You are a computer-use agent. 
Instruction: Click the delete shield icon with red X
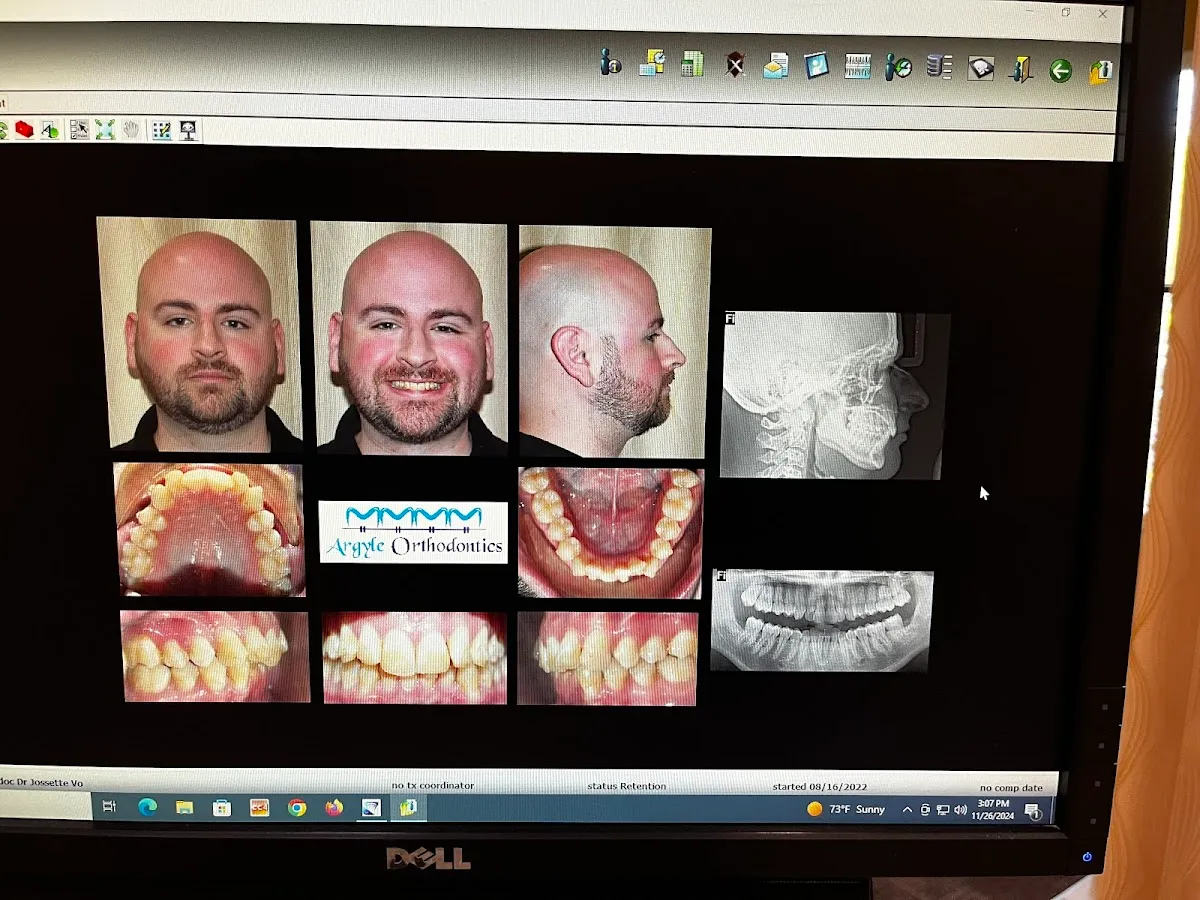[735, 64]
